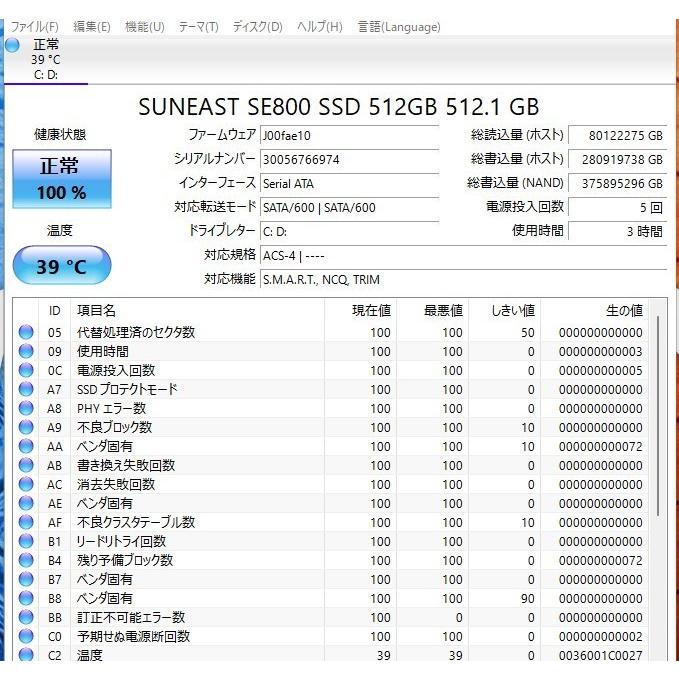Click the power on hours value 3 時間
Viewport: 679px width, 679px height.
coord(618,232)
